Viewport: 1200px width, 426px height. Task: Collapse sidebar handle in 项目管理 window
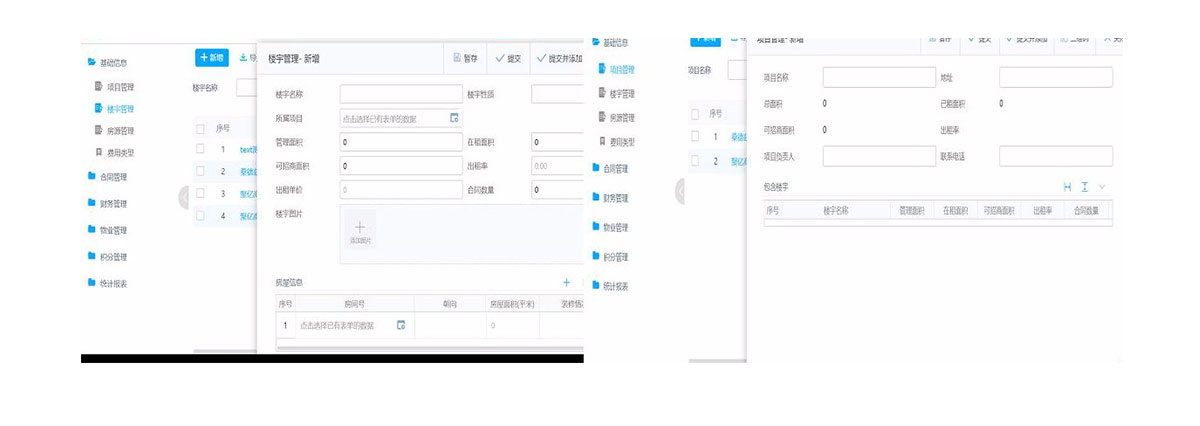(x=680, y=192)
